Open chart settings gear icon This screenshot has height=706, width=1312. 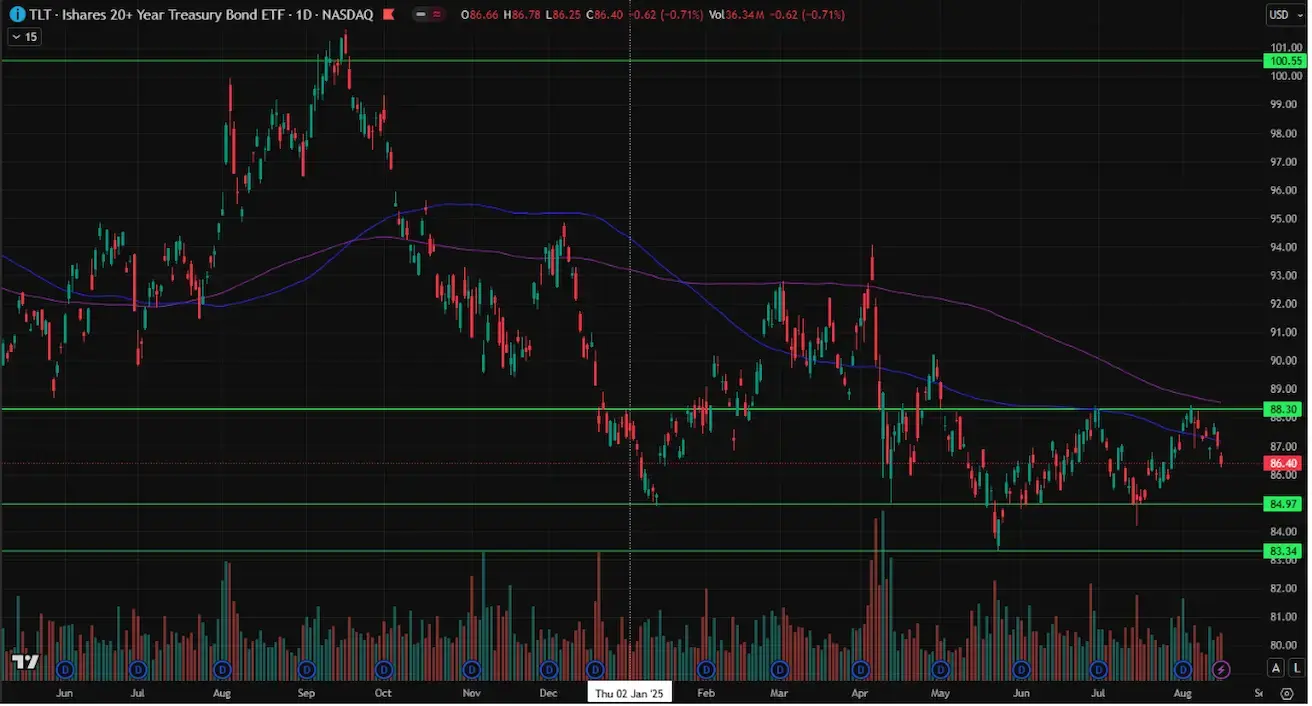click(x=1287, y=692)
